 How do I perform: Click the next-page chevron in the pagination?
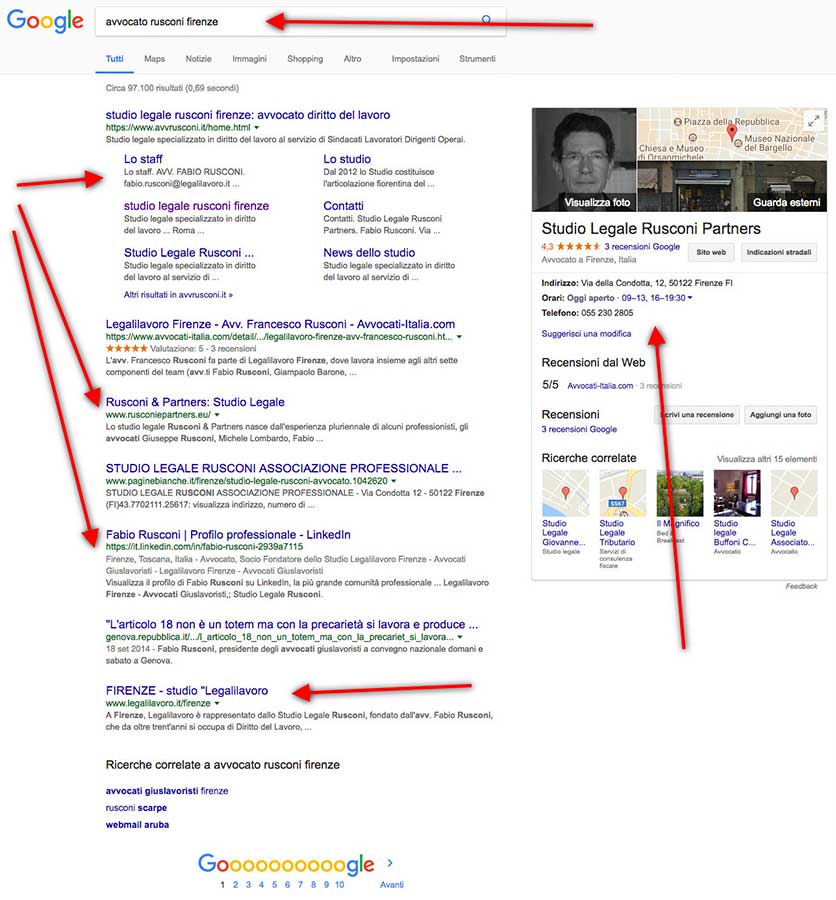390,863
